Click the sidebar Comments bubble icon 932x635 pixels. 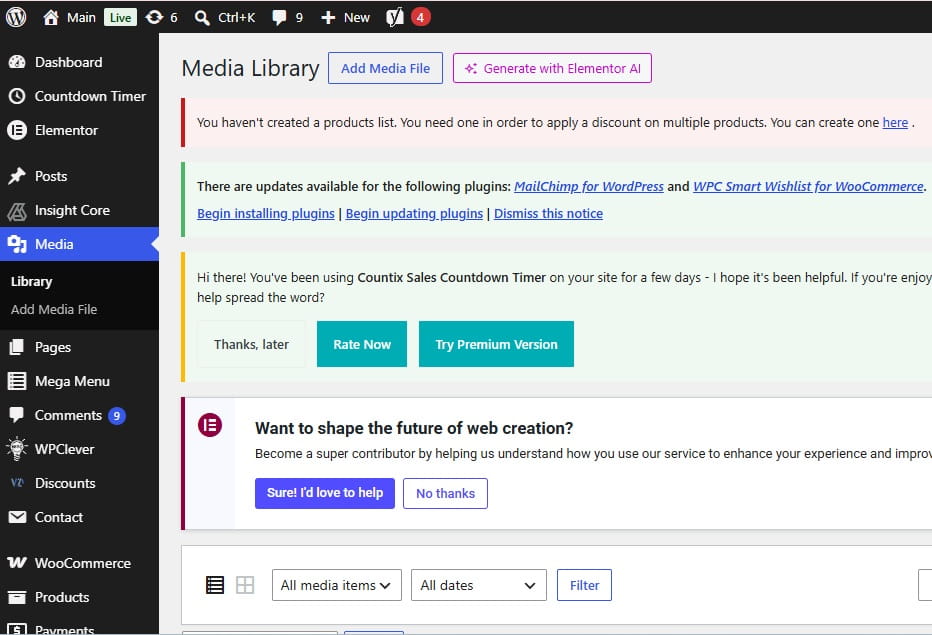[x=17, y=415]
